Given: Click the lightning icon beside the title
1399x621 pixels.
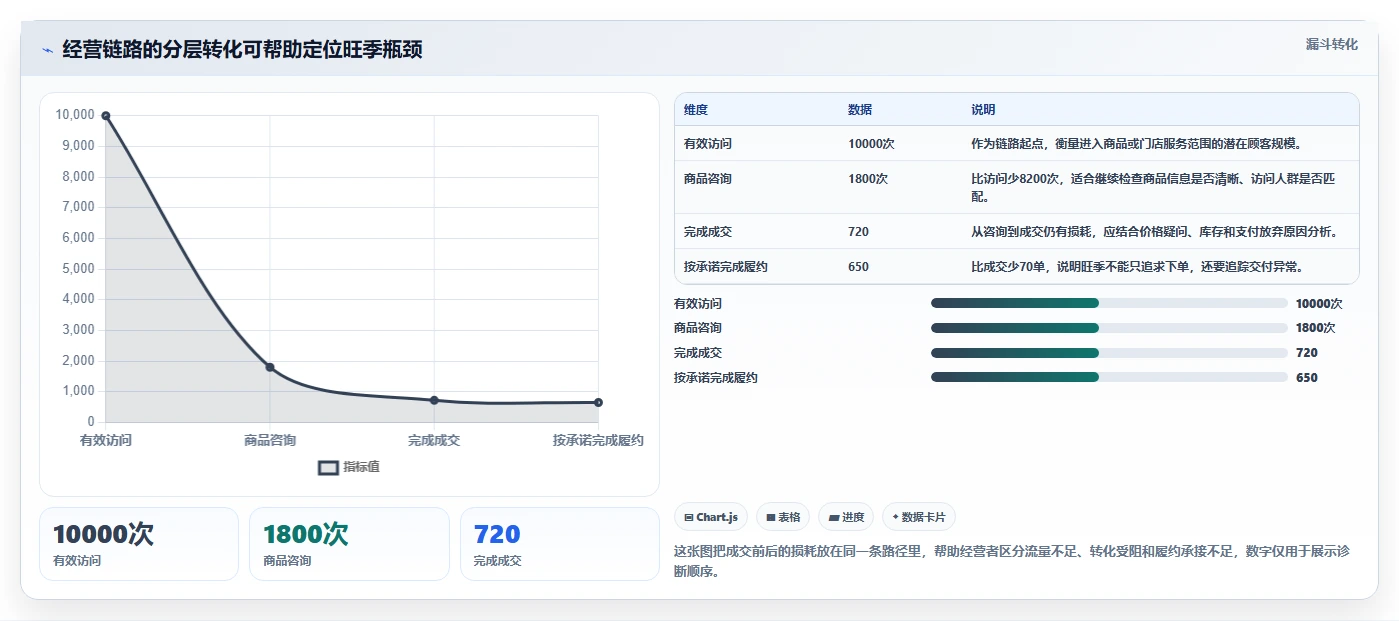Looking at the screenshot, I should 47,50.
